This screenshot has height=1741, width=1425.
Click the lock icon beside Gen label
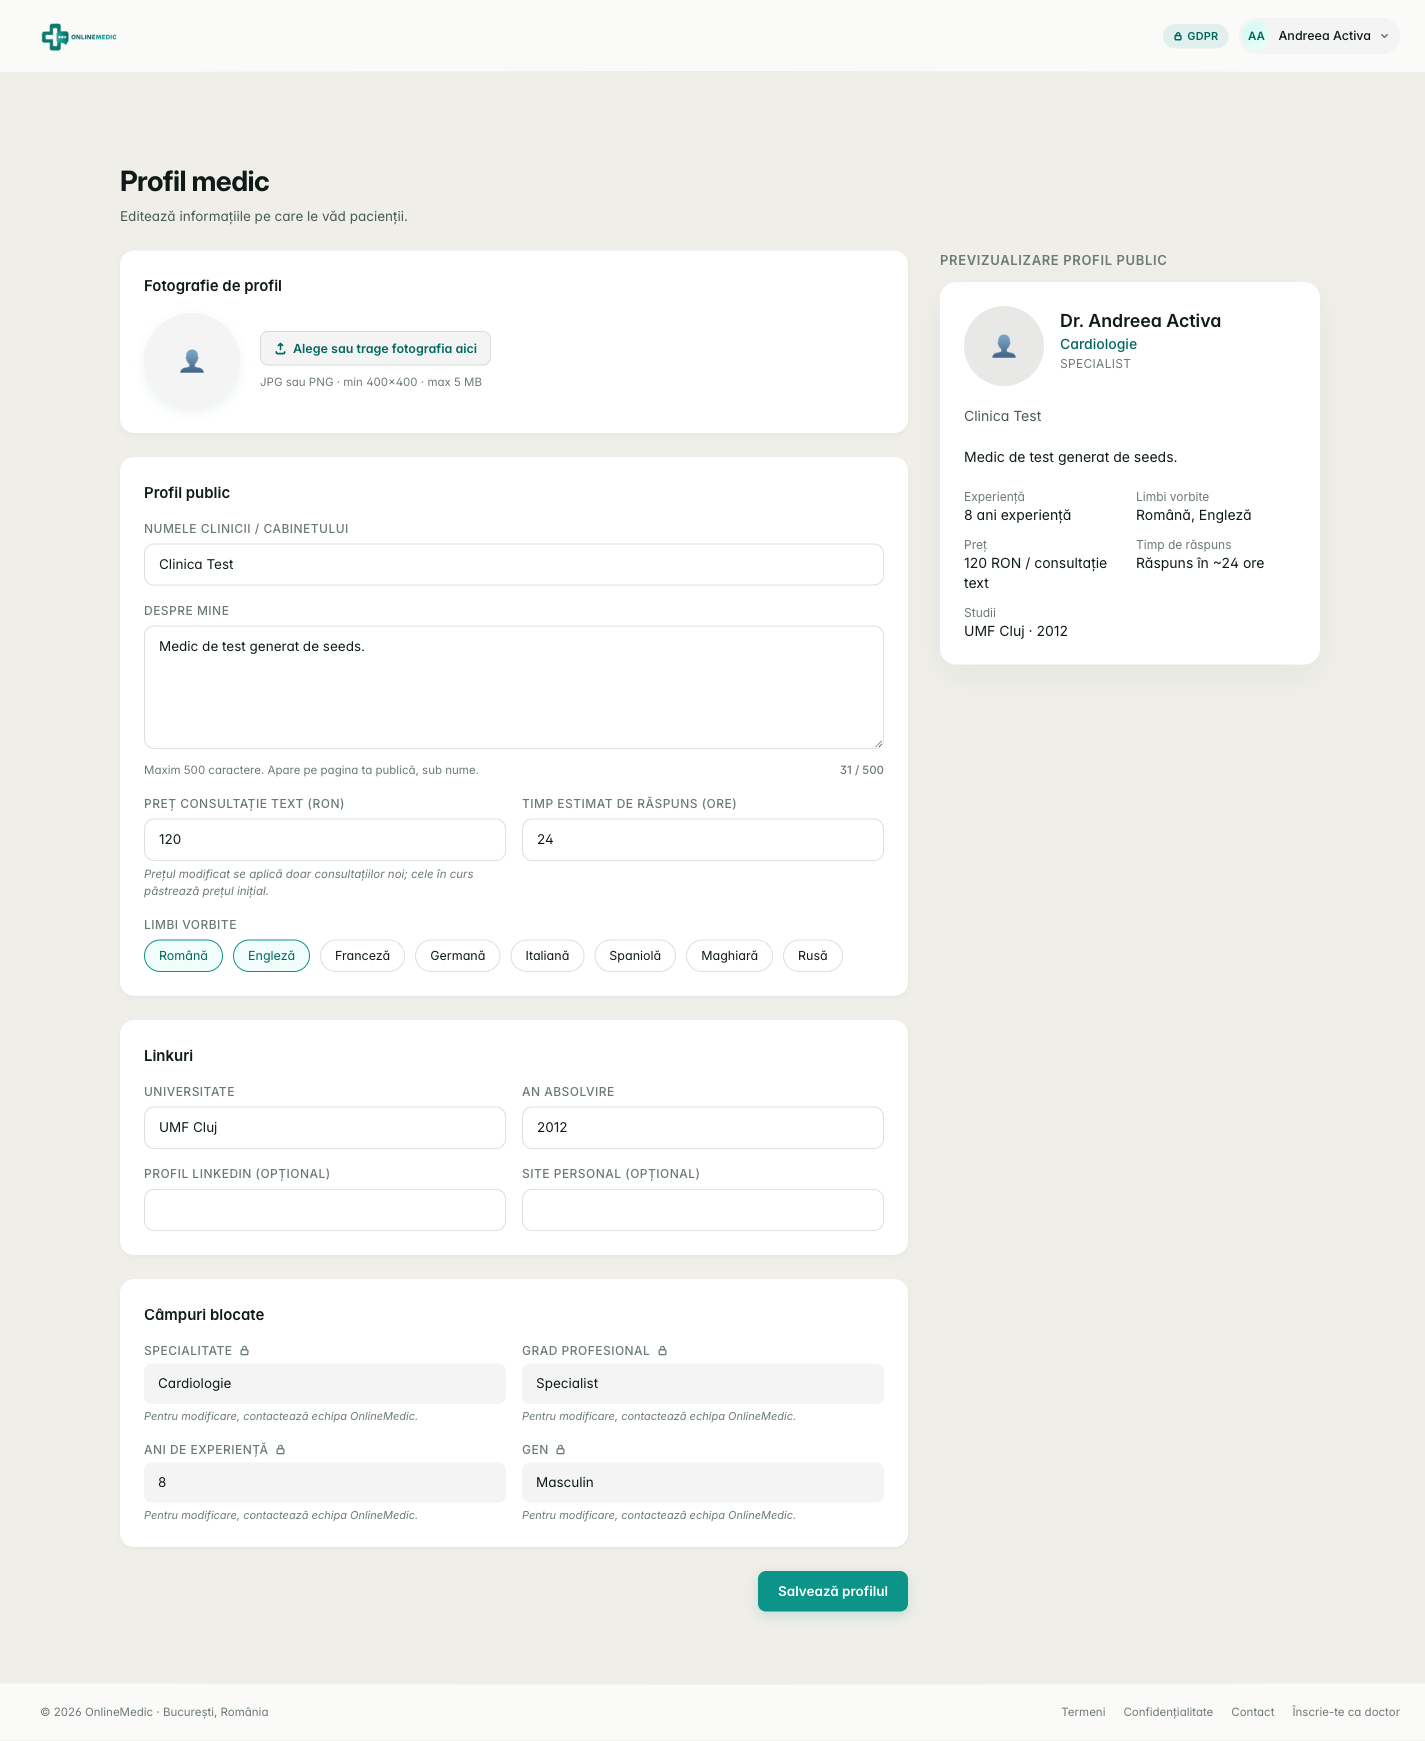coord(560,1450)
